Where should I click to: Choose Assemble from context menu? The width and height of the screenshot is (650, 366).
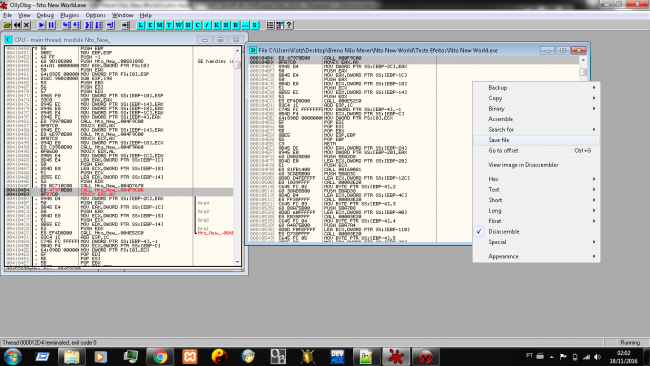coord(536,119)
